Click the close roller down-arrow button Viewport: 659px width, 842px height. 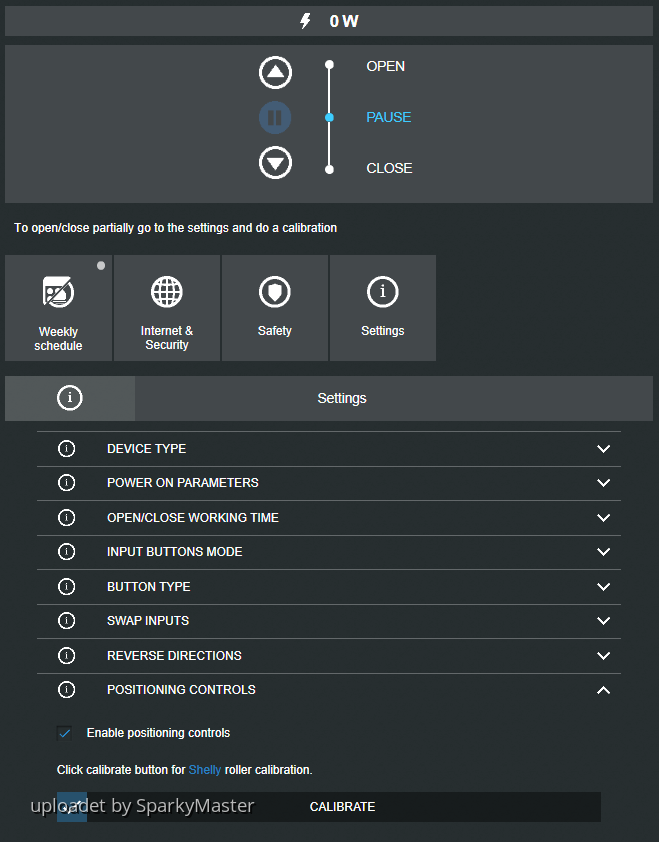[x=275, y=162]
